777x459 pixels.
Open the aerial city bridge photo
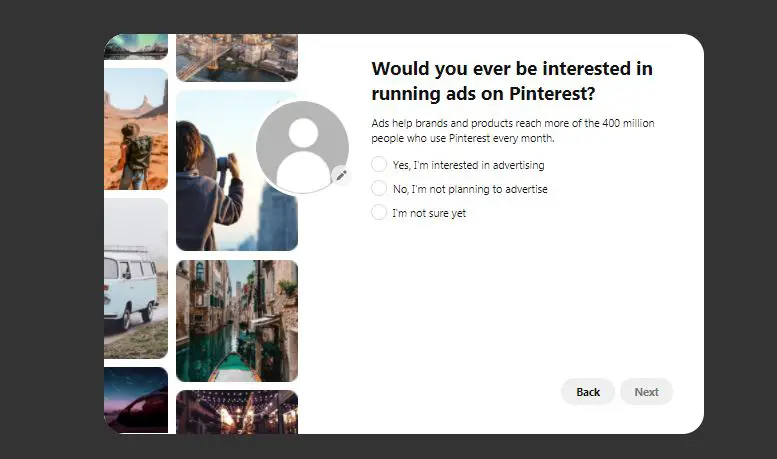[x=237, y=57]
